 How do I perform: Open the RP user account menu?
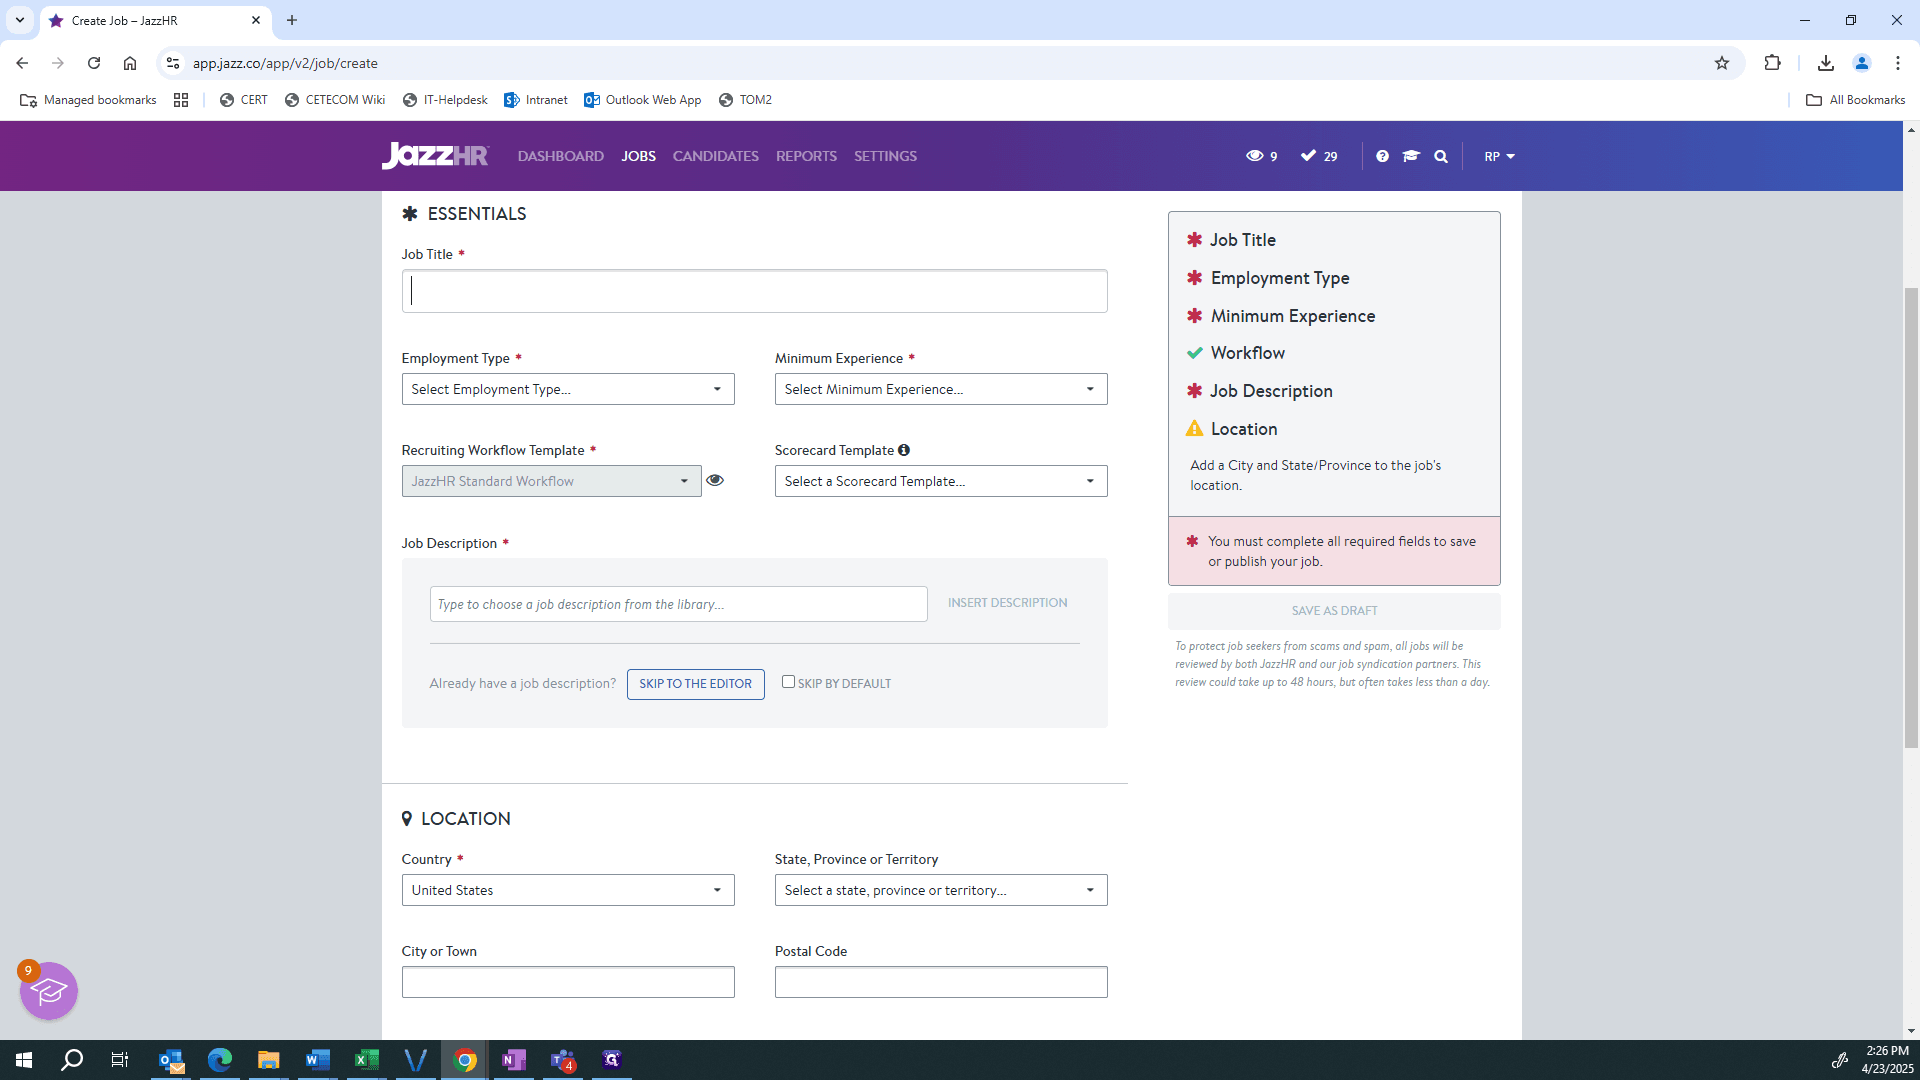(1499, 156)
